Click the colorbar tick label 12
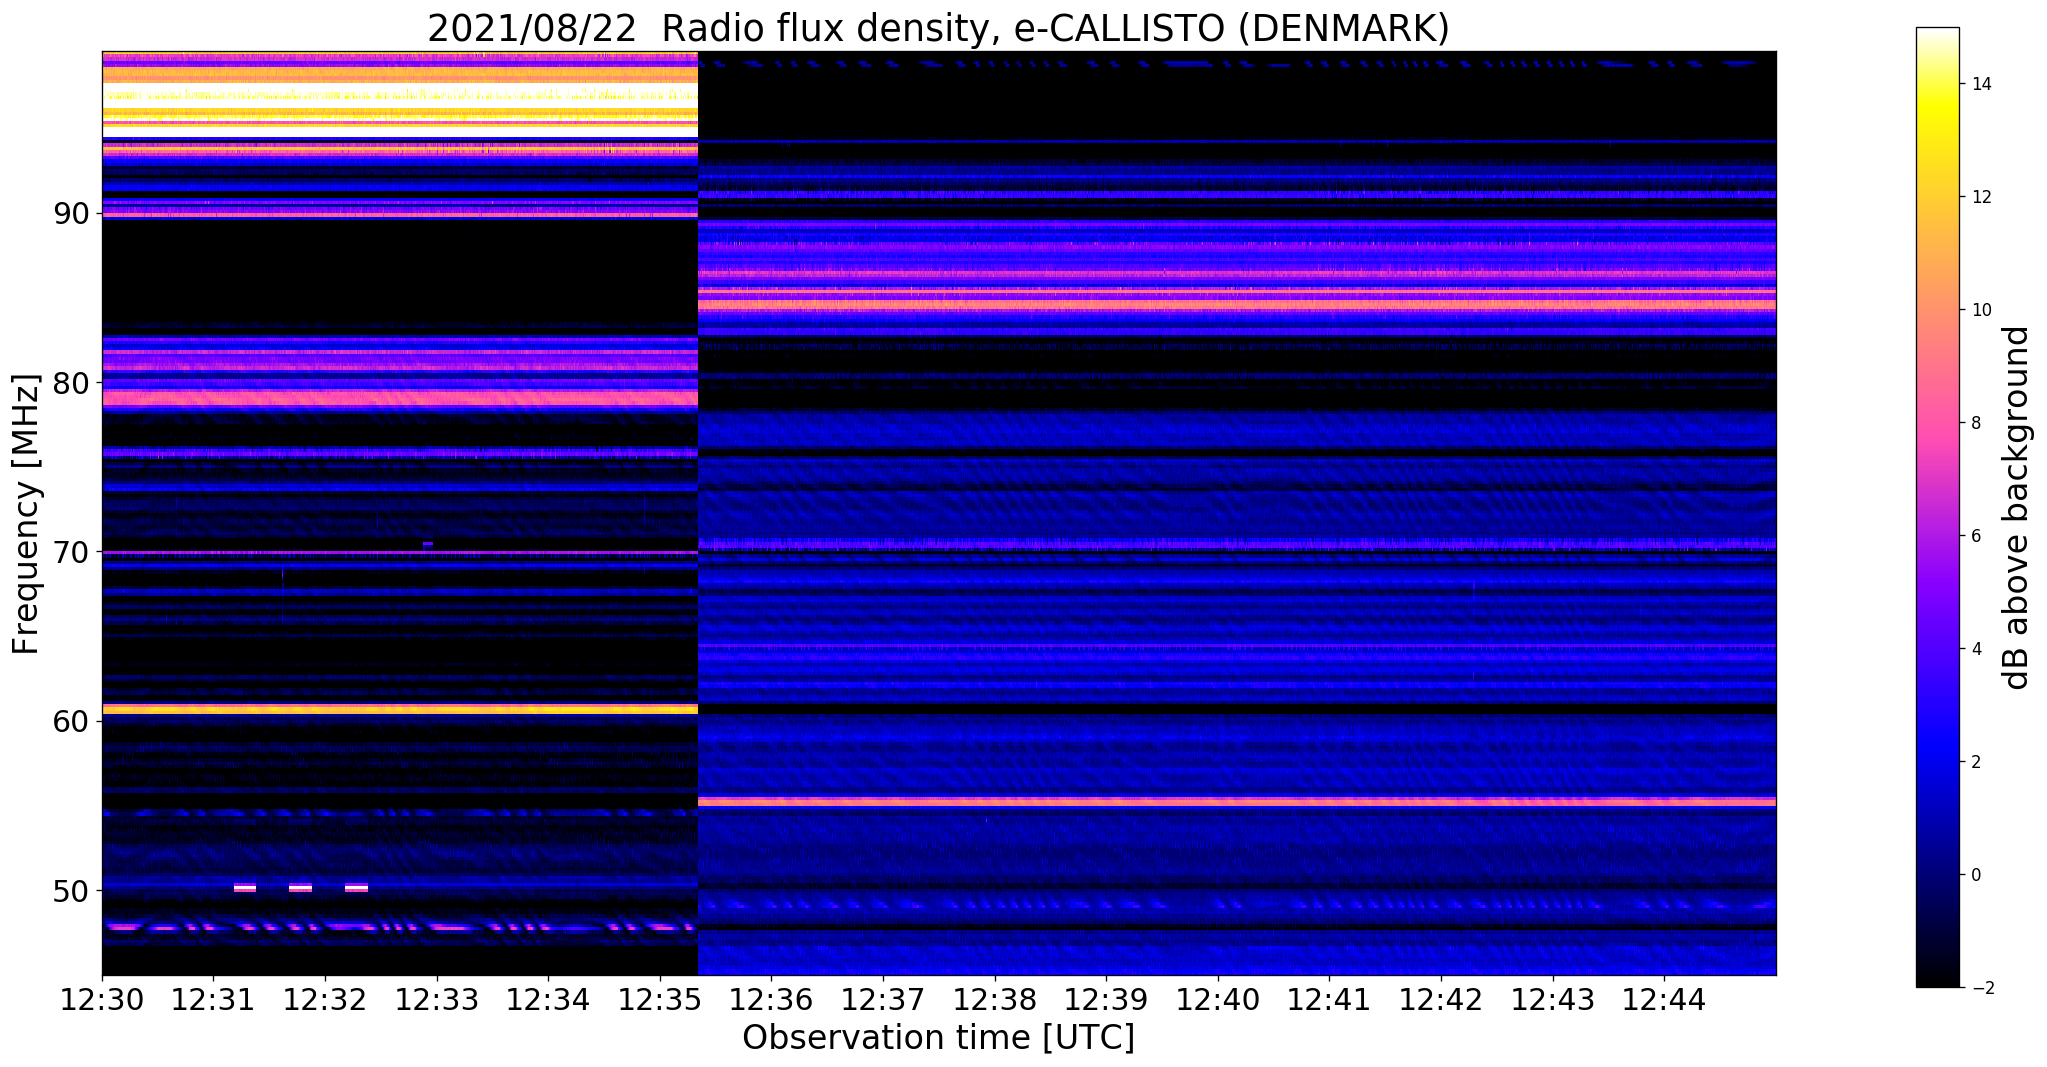The width and height of the screenshot is (2047, 1067). pyautogui.click(x=1980, y=197)
